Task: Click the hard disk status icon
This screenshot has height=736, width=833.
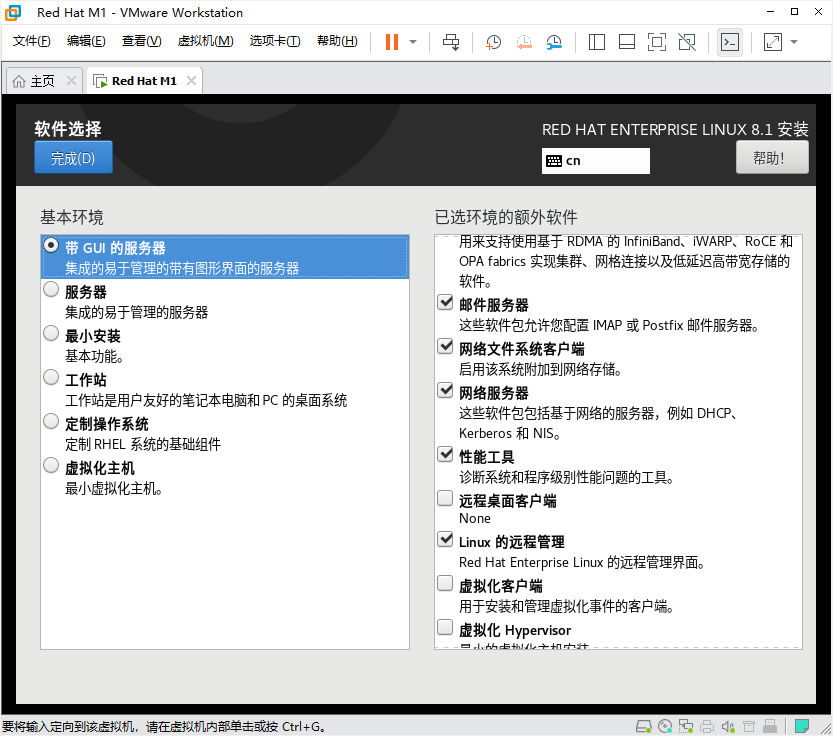Action: point(644,726)
